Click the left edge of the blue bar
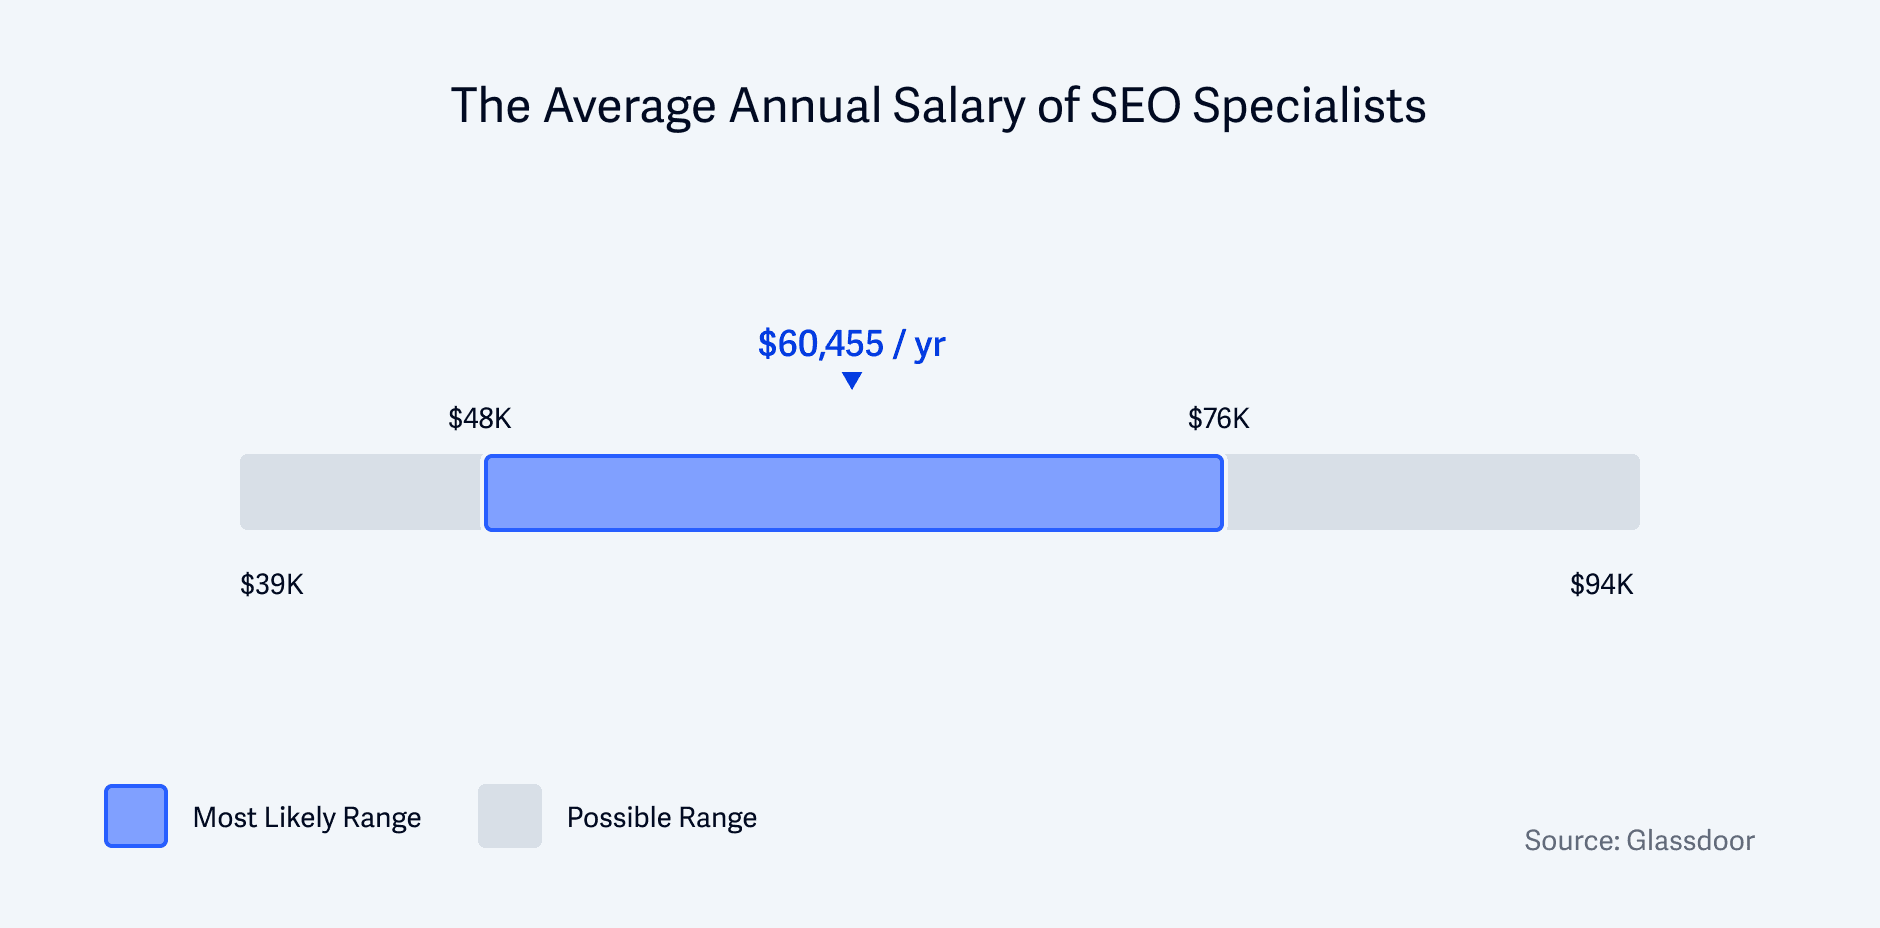This screenshot has width=1880, height=928. (x=486, y=493)
